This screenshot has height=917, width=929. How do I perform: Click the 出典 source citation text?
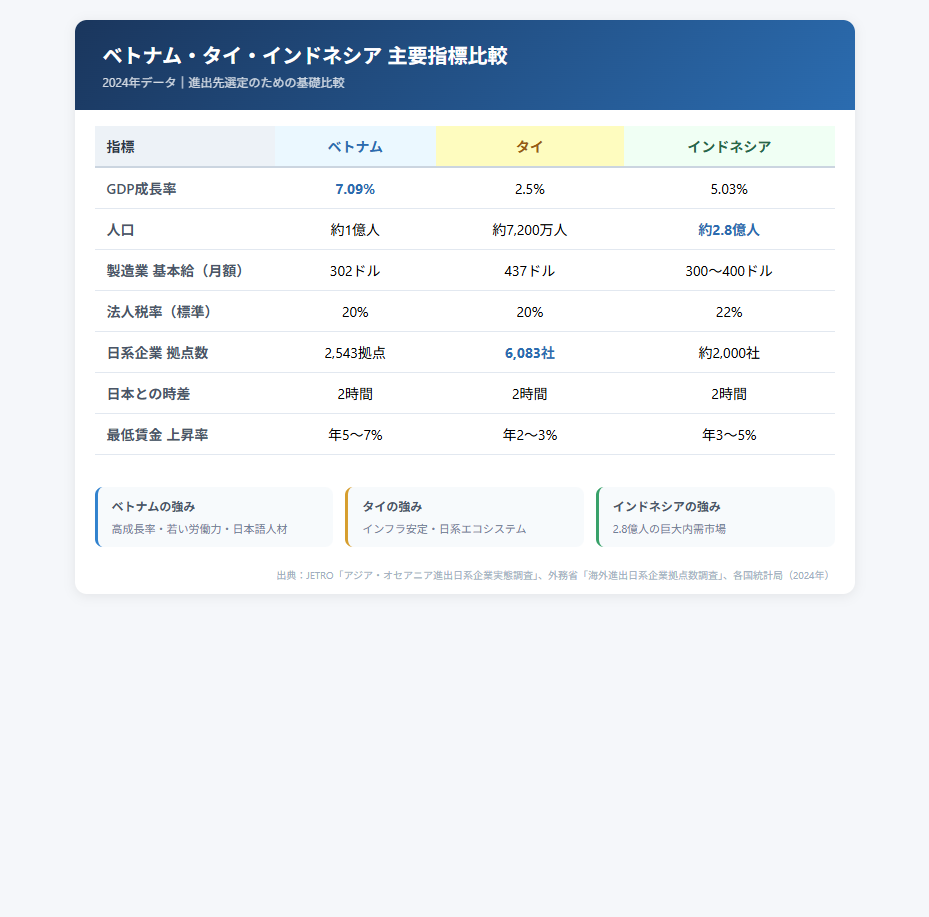(x=554, y=576)
